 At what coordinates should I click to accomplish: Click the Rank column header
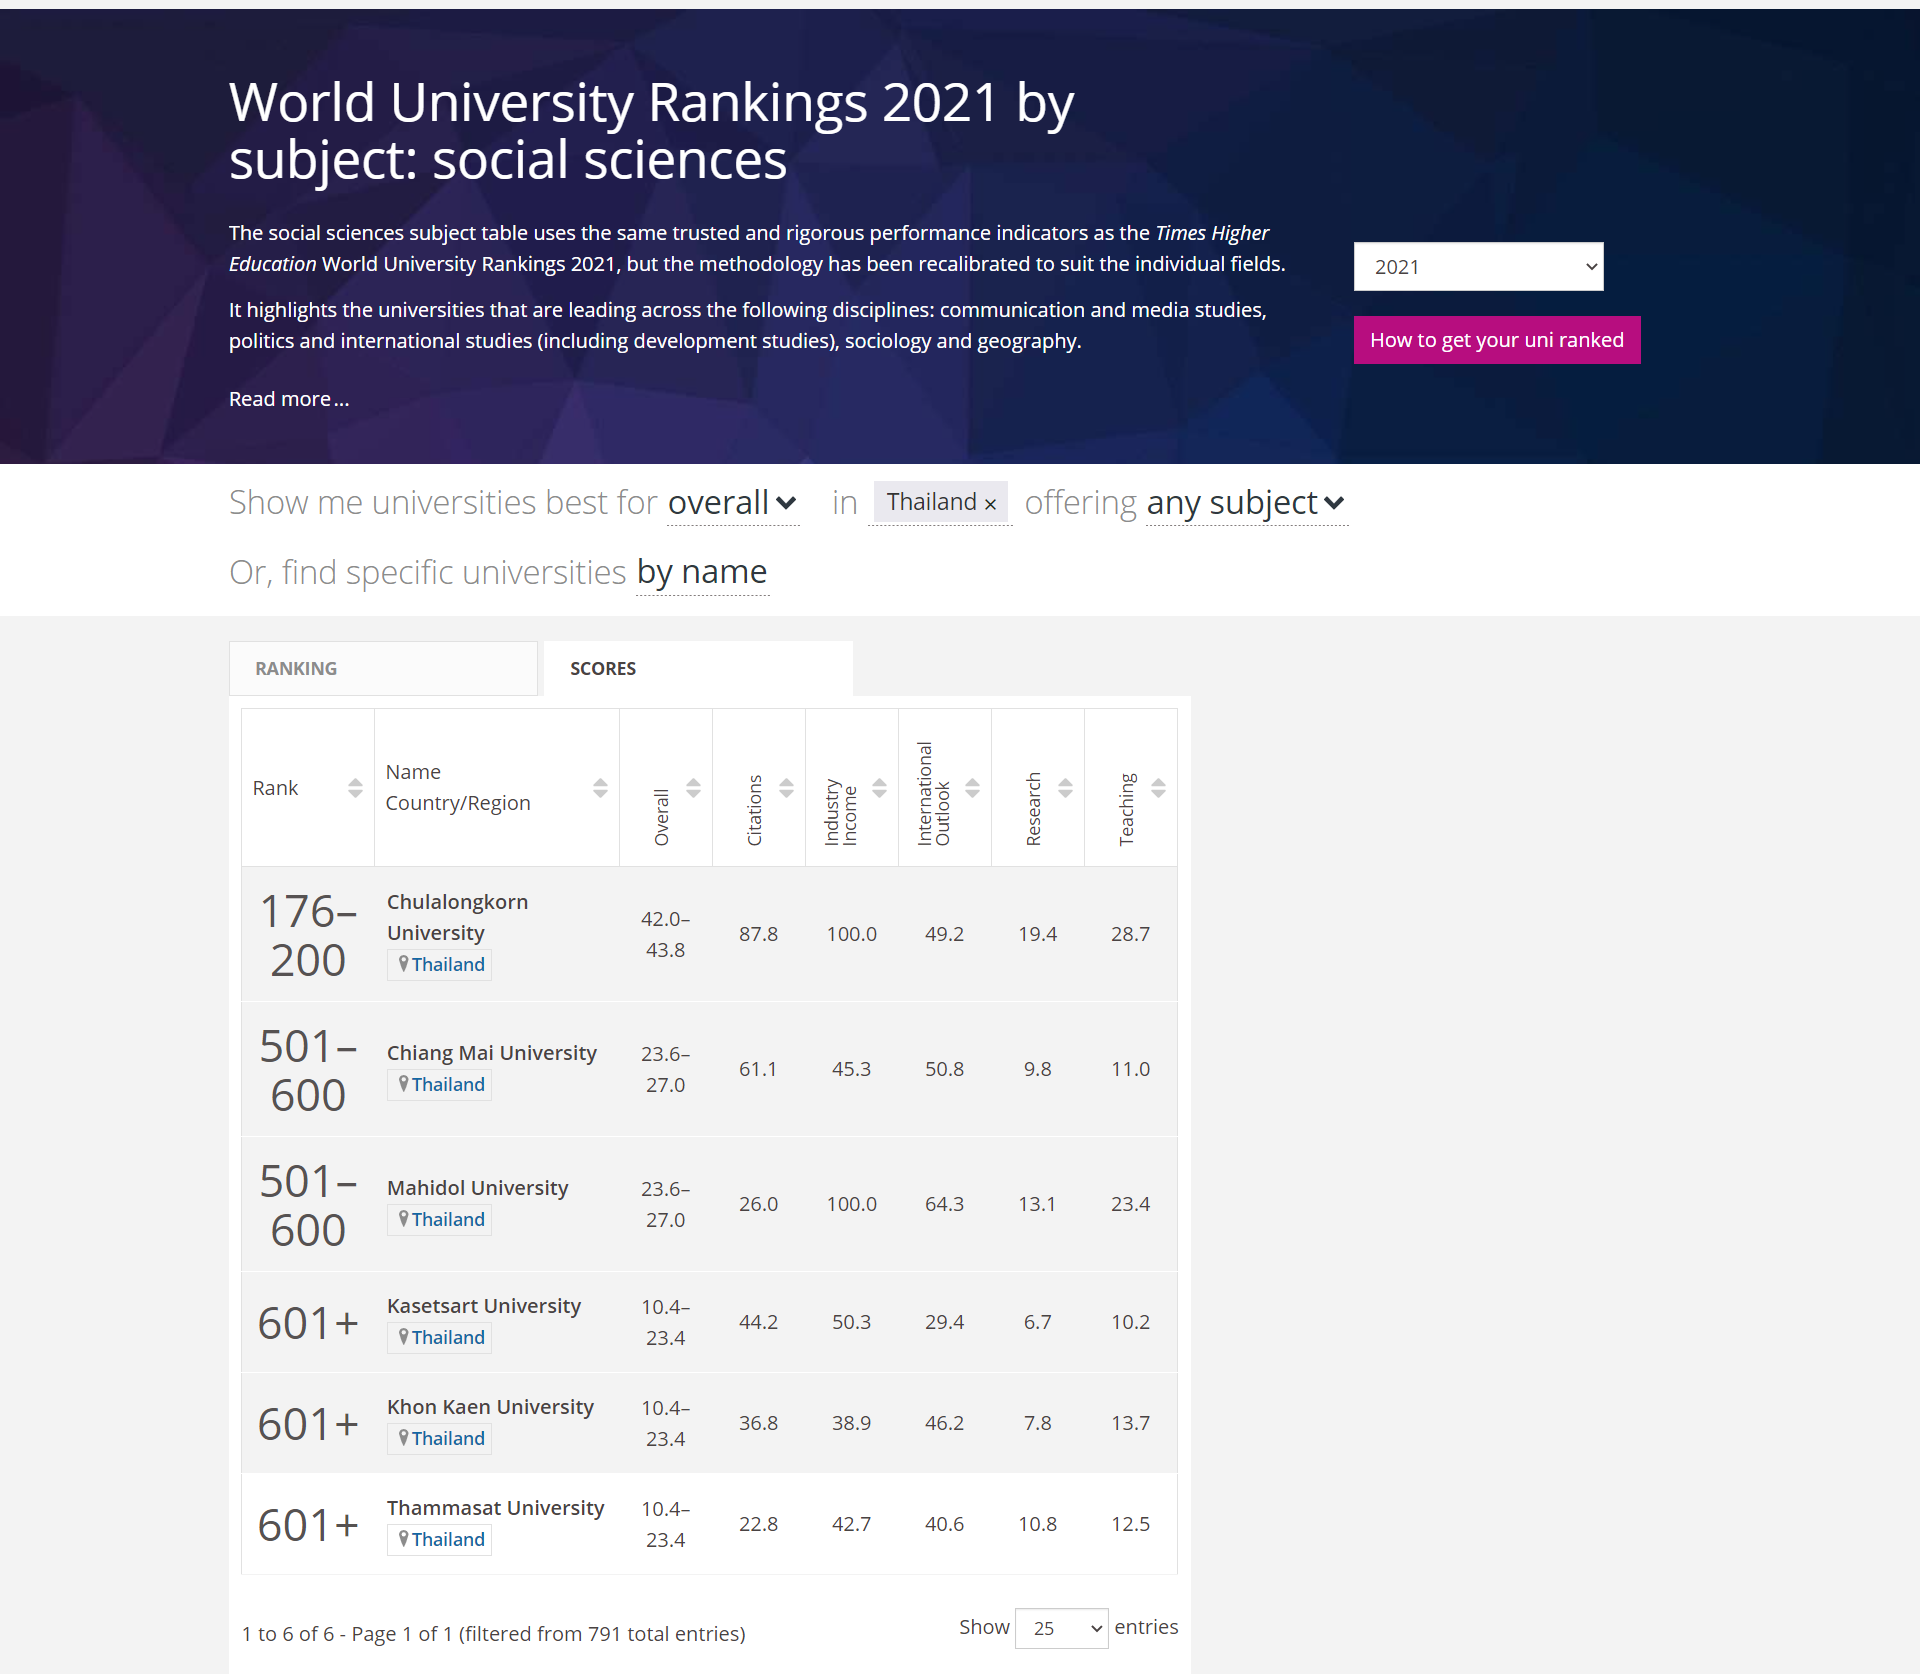(307, 788)
